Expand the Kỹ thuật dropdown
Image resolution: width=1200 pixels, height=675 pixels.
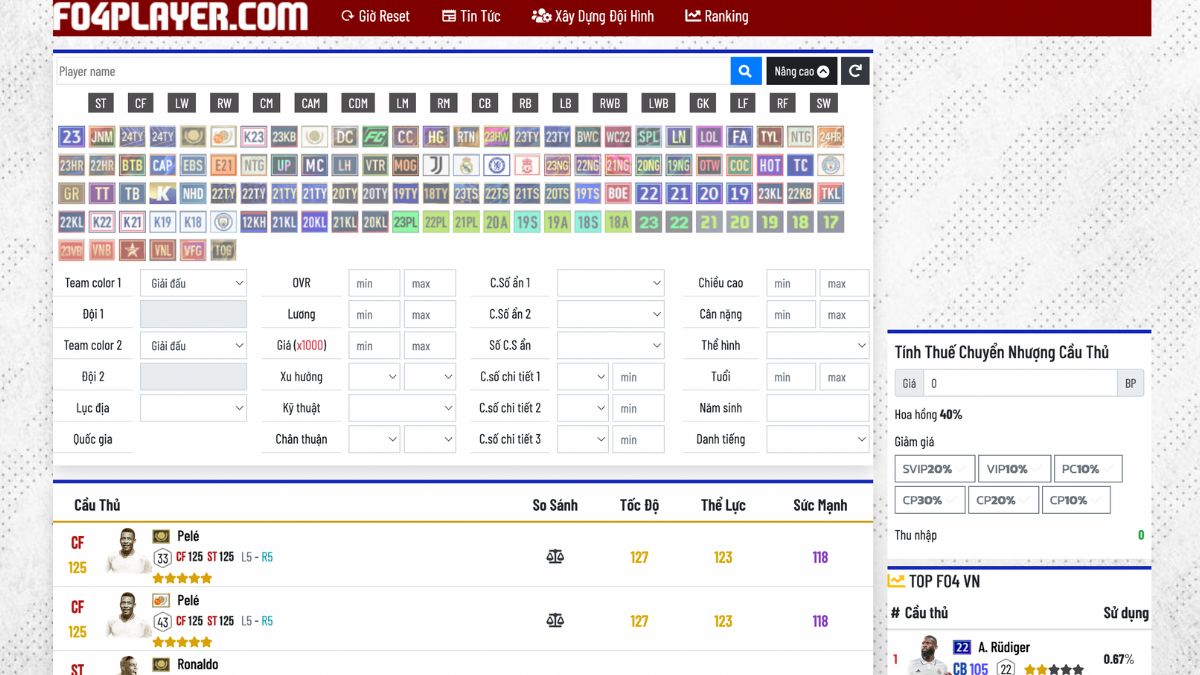pyautogui.click(x=402, y=408)
